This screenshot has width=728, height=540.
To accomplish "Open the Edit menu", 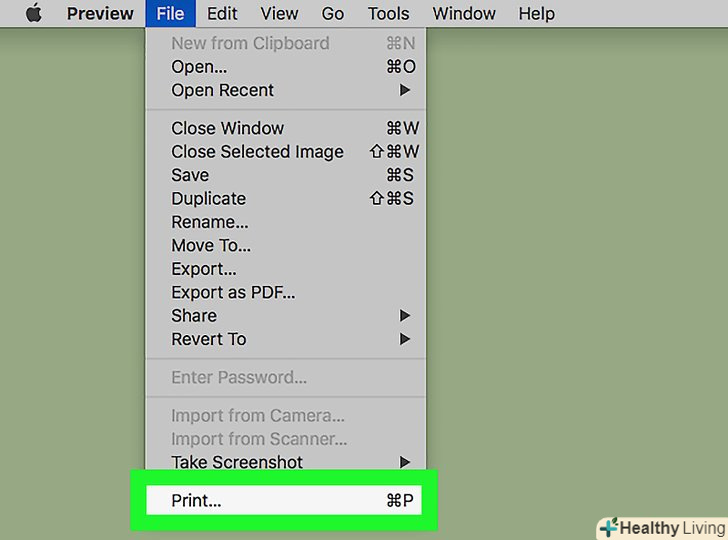I will tap(222, 13).
